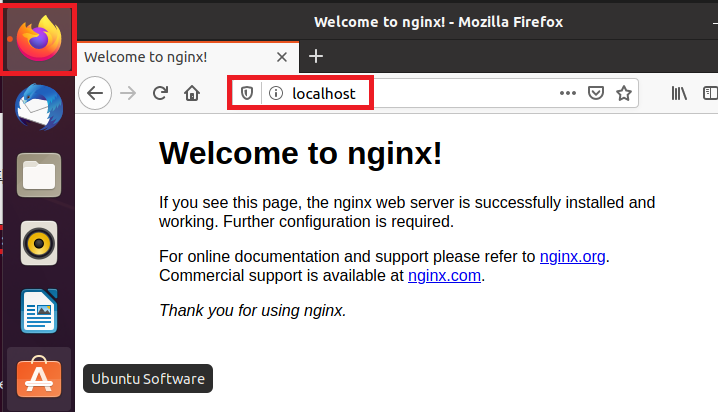718x412 pixels.
Task: Open the Library bookshelf menu
Action: [x=679, y=93]
